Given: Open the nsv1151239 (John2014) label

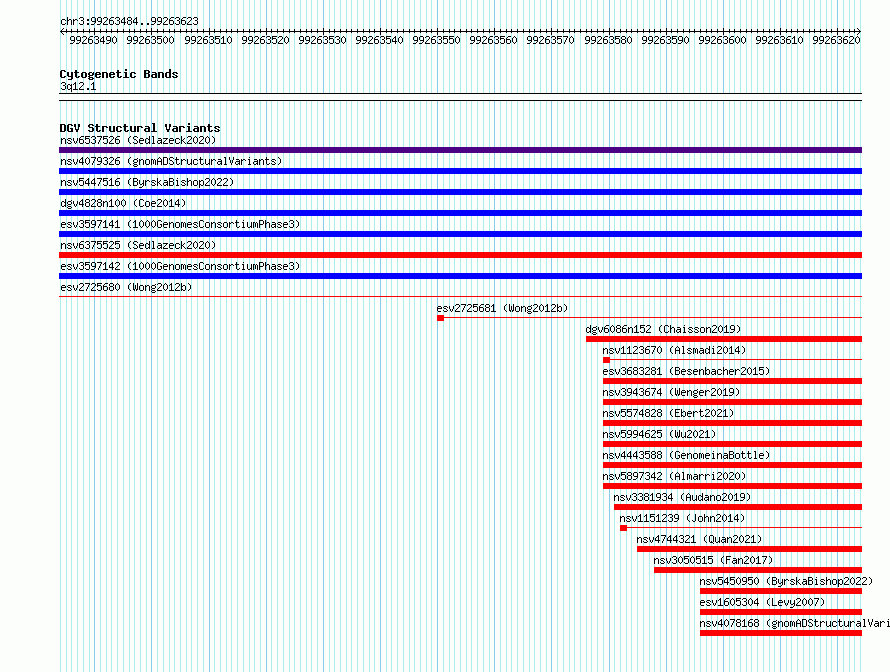Looking at the screenshot, I should 682,518.
